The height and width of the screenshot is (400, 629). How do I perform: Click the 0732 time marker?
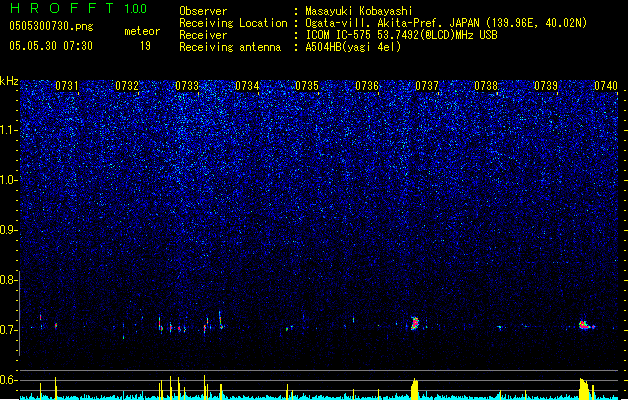(127, 86)
